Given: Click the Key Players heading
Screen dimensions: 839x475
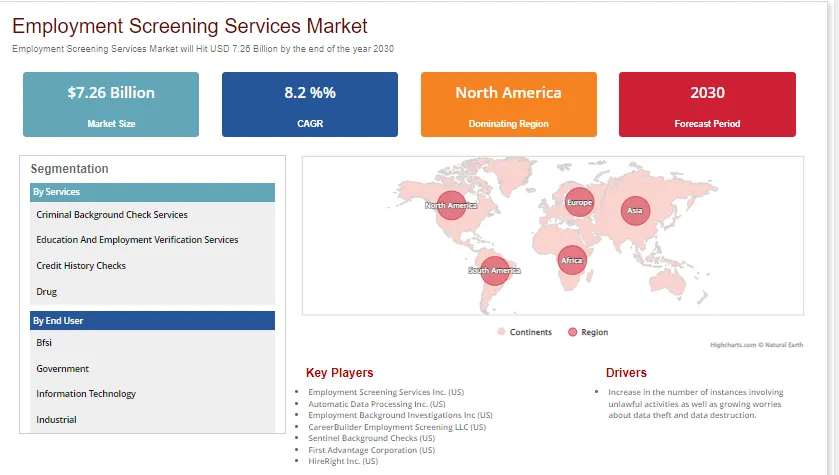Looking at the screenshot, I should pos(340,373).
